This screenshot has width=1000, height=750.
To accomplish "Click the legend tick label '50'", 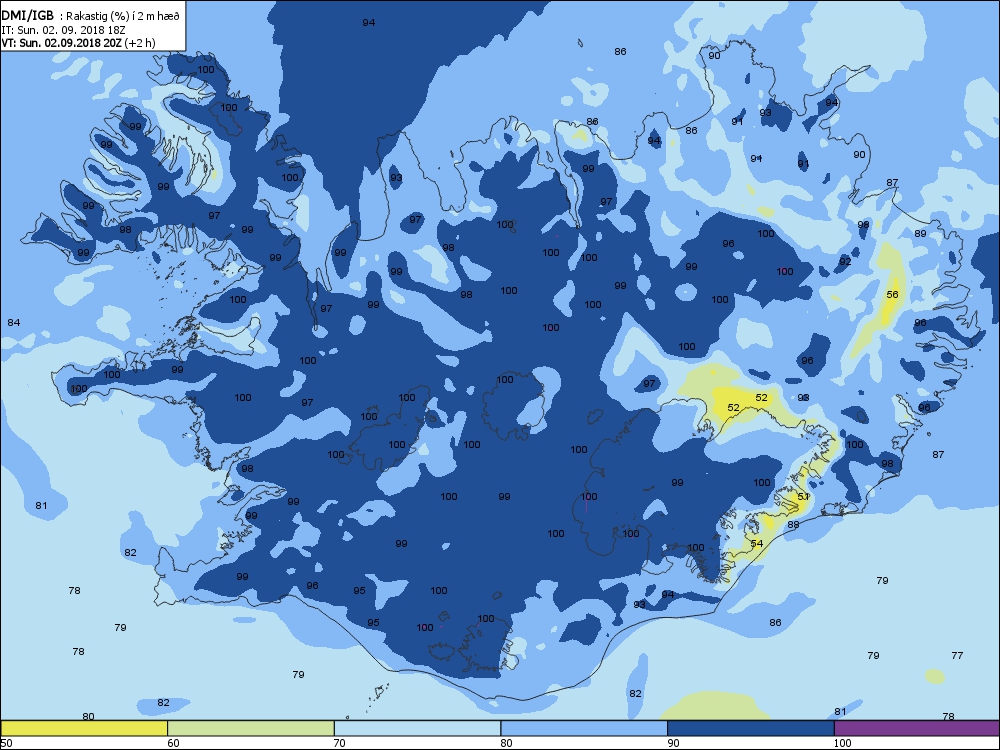I will pyautogui.click(x=6, y=742).
